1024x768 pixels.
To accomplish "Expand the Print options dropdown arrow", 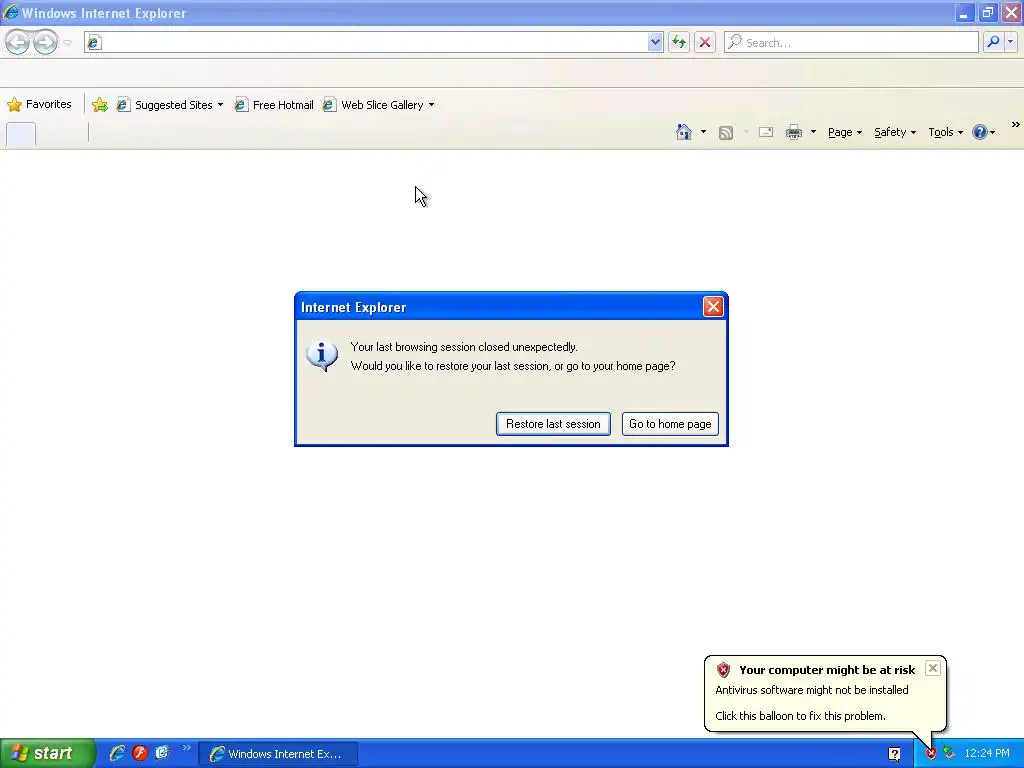I will click(813, 132).
